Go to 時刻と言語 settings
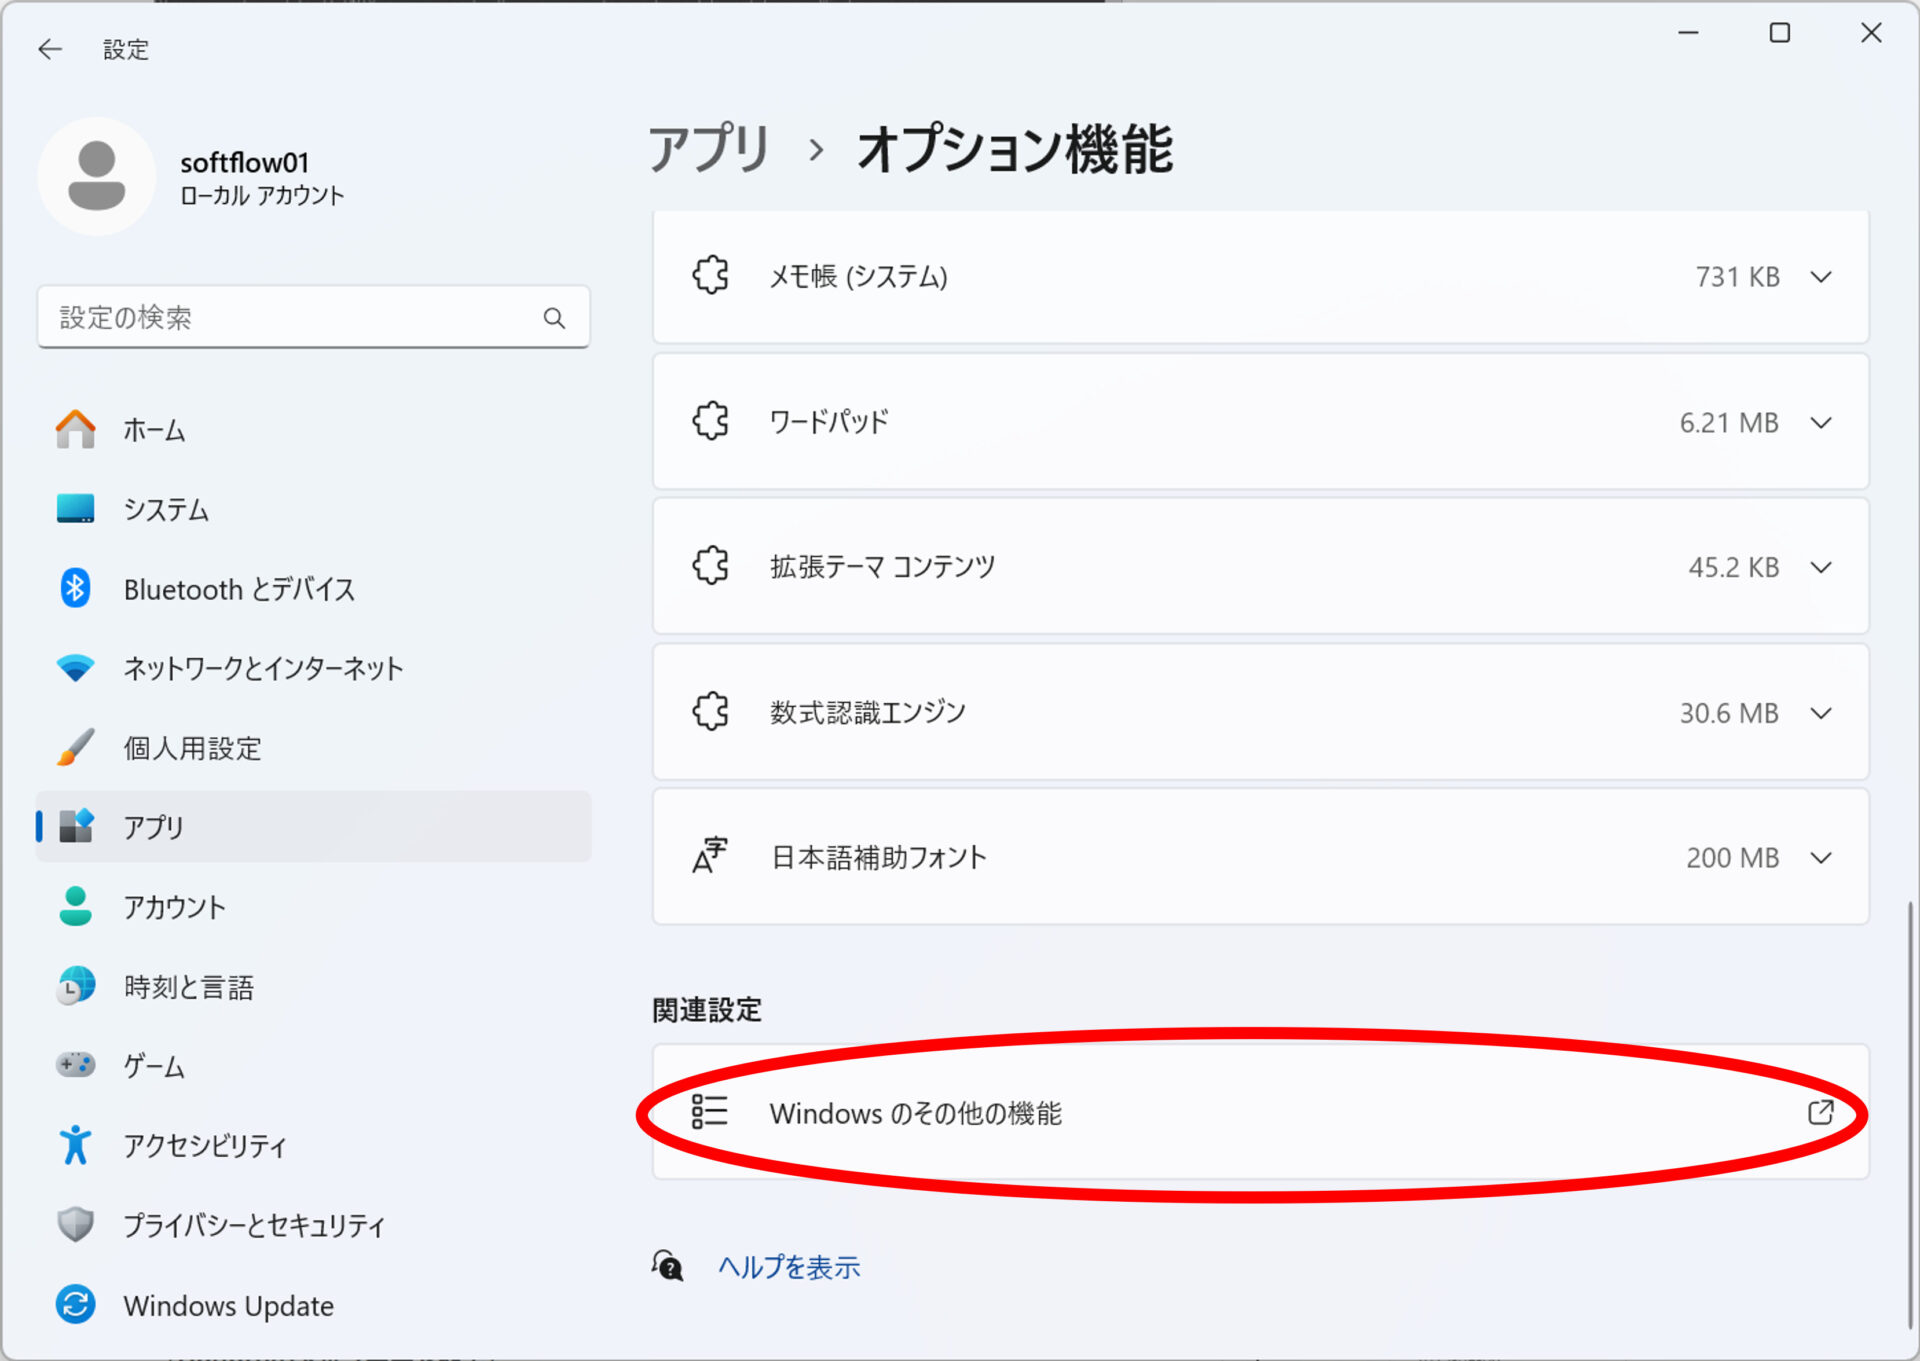 pos(313,987)
